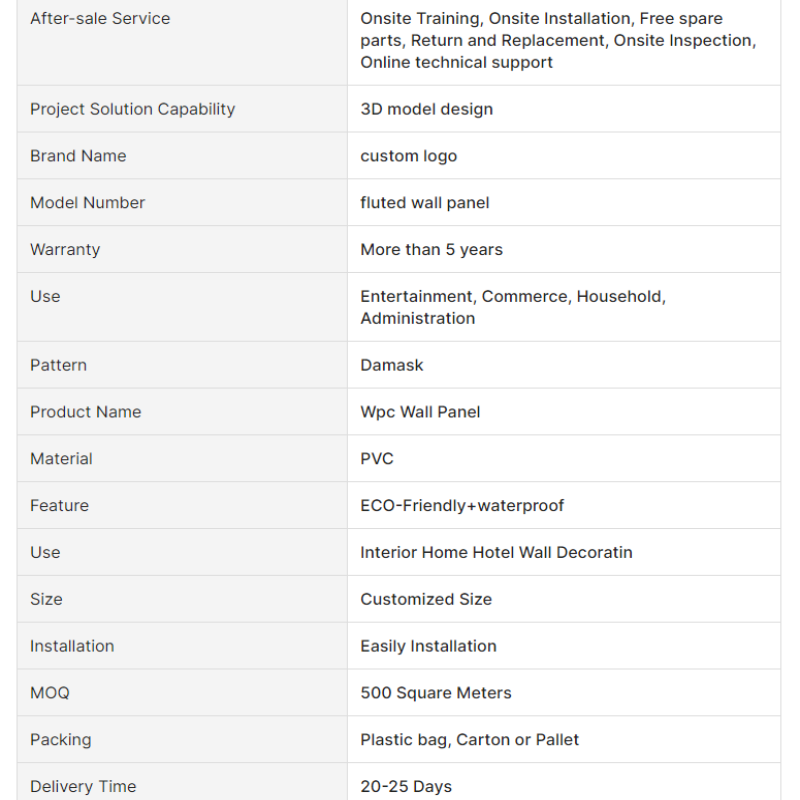Click the Model Number label
Screen dimensions: 800x800
87,203
